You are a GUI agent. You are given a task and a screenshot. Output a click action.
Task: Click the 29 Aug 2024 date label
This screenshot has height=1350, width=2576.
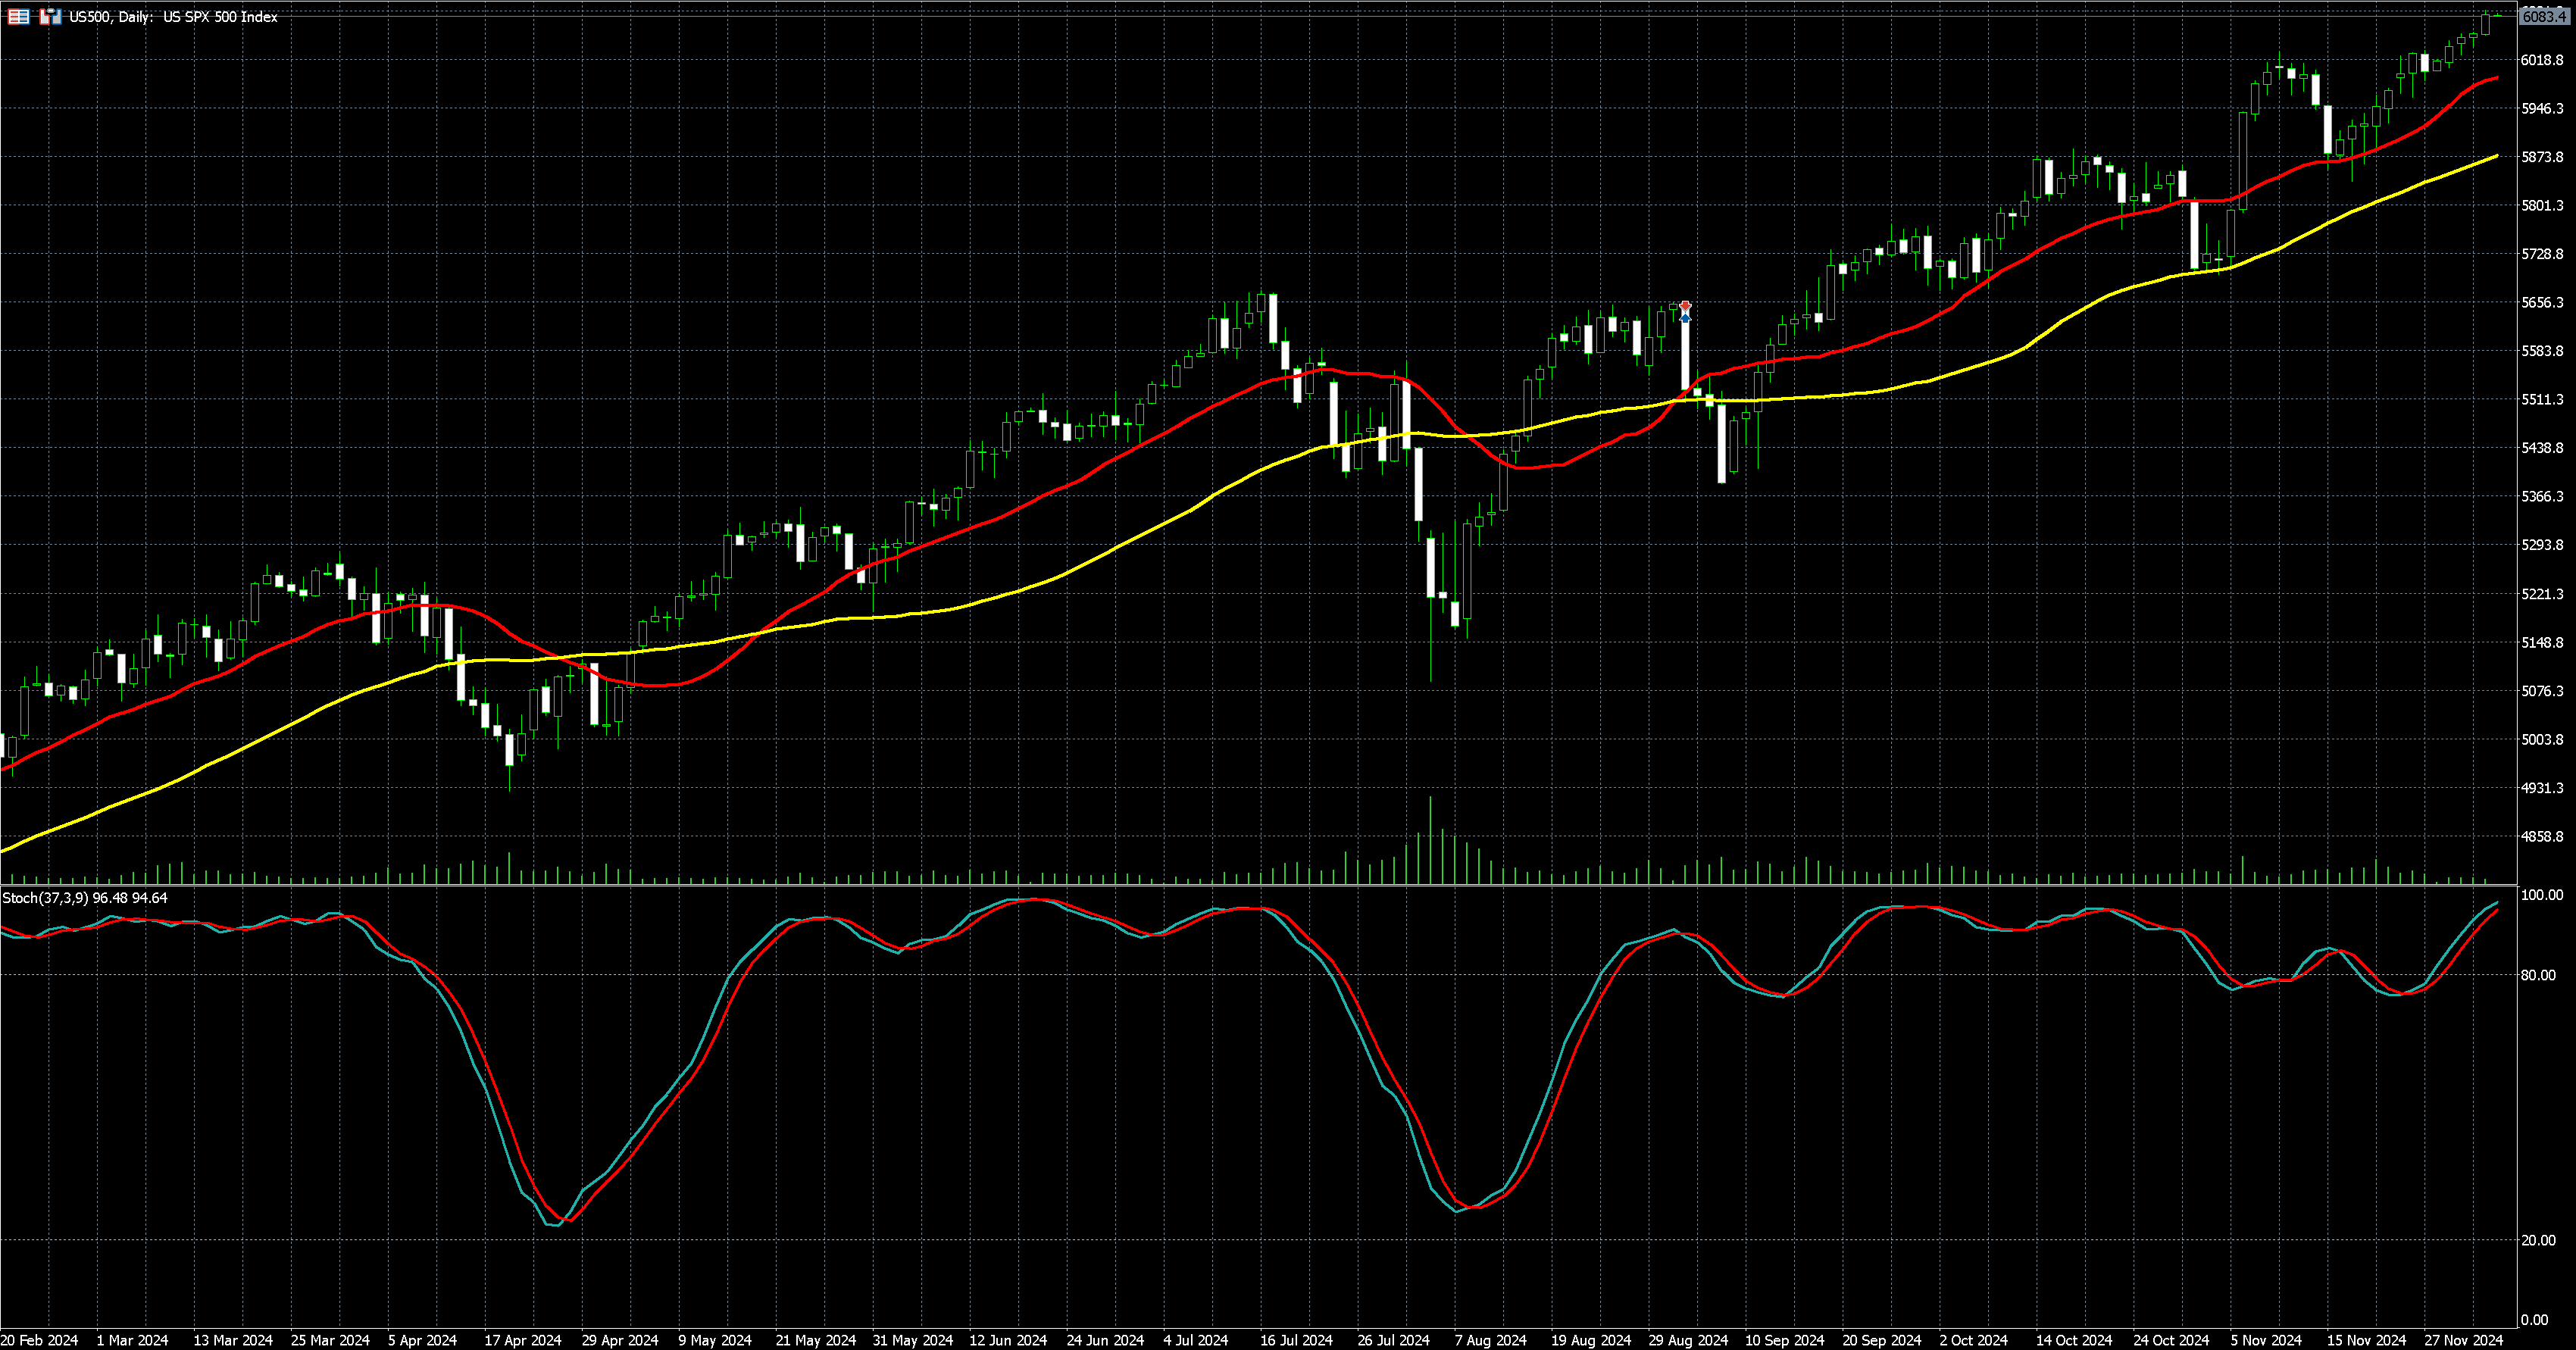(1688, 1340)
